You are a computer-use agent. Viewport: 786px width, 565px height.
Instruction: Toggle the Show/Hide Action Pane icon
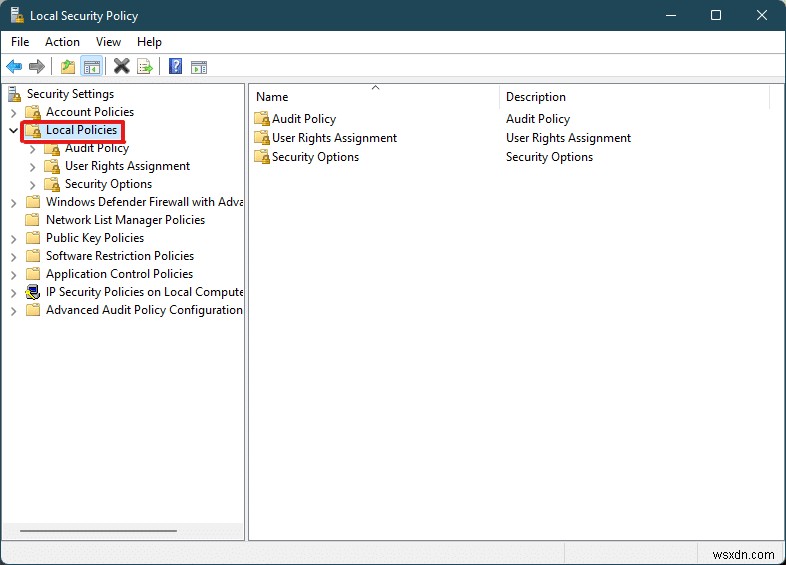199,67
